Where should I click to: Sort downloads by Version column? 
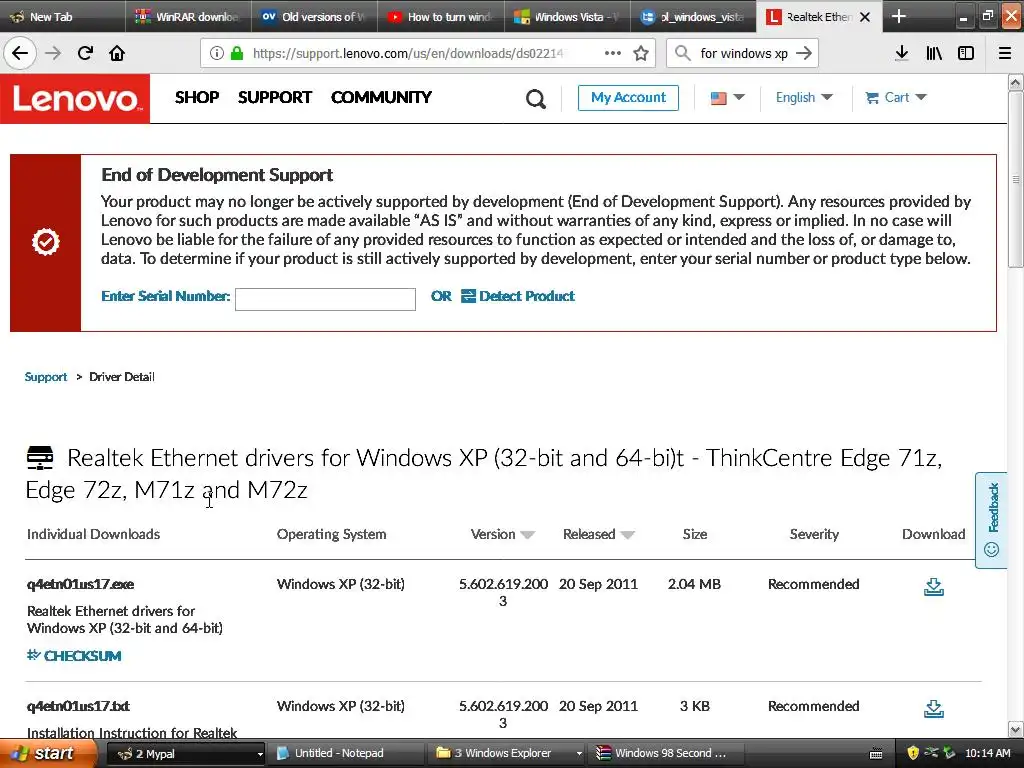(502, 534)
